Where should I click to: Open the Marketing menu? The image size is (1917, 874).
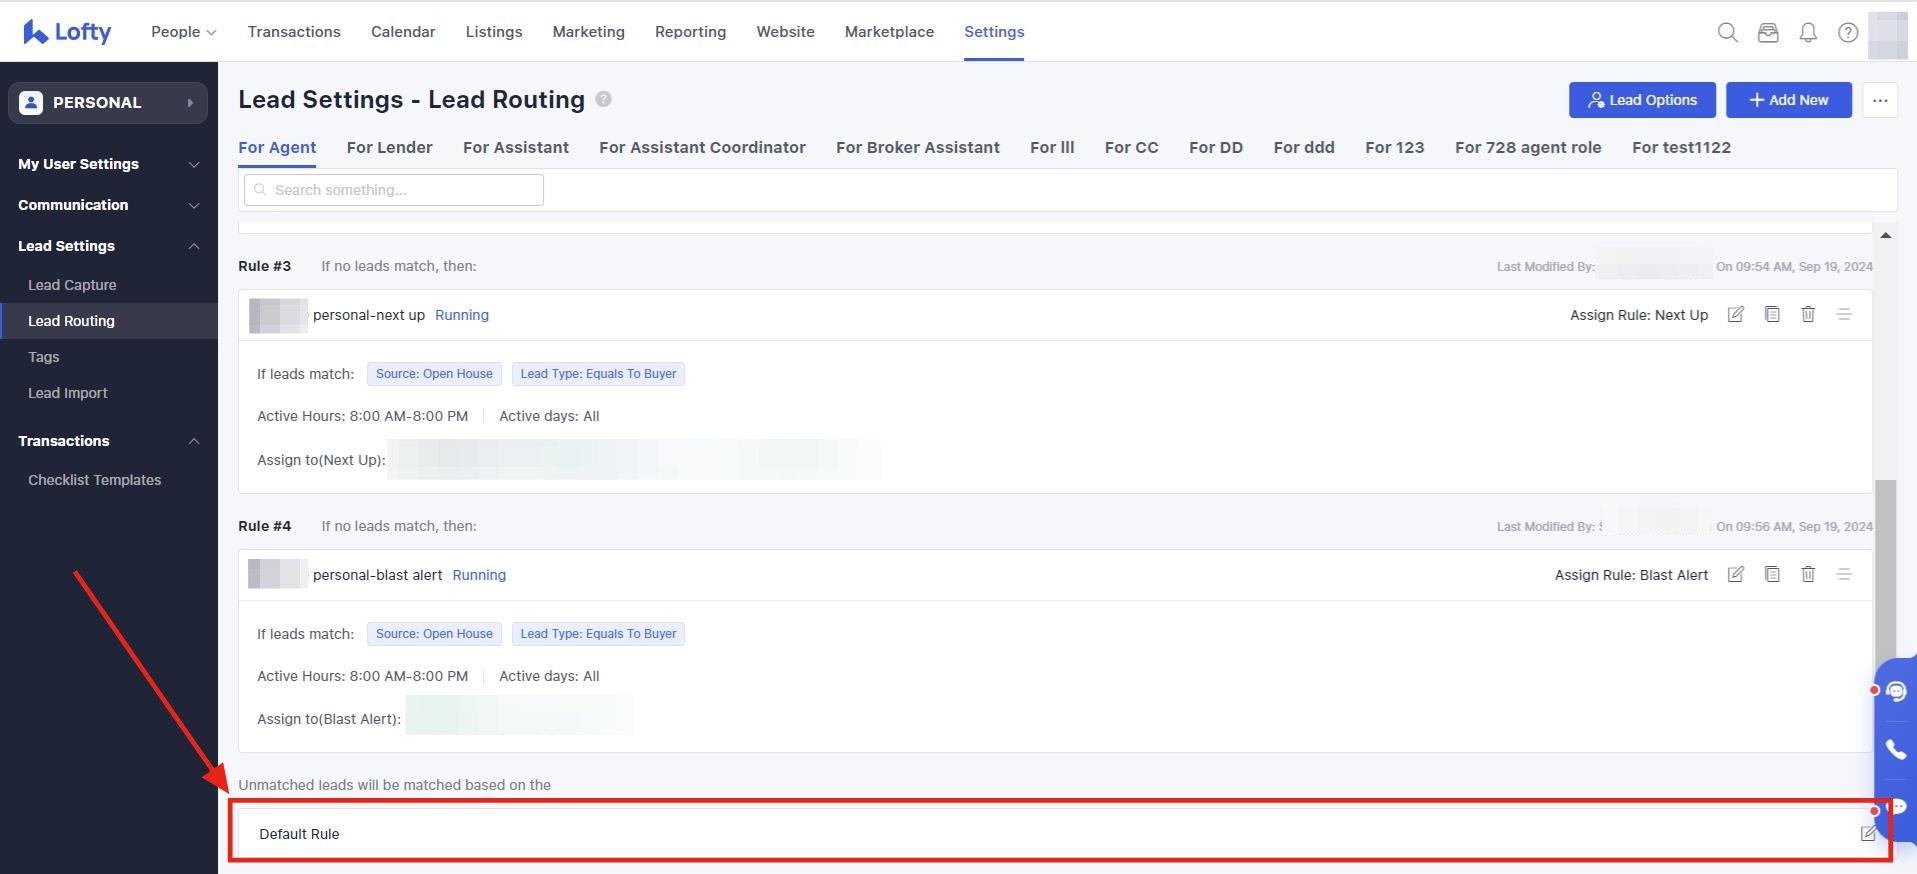click(588, 32)
